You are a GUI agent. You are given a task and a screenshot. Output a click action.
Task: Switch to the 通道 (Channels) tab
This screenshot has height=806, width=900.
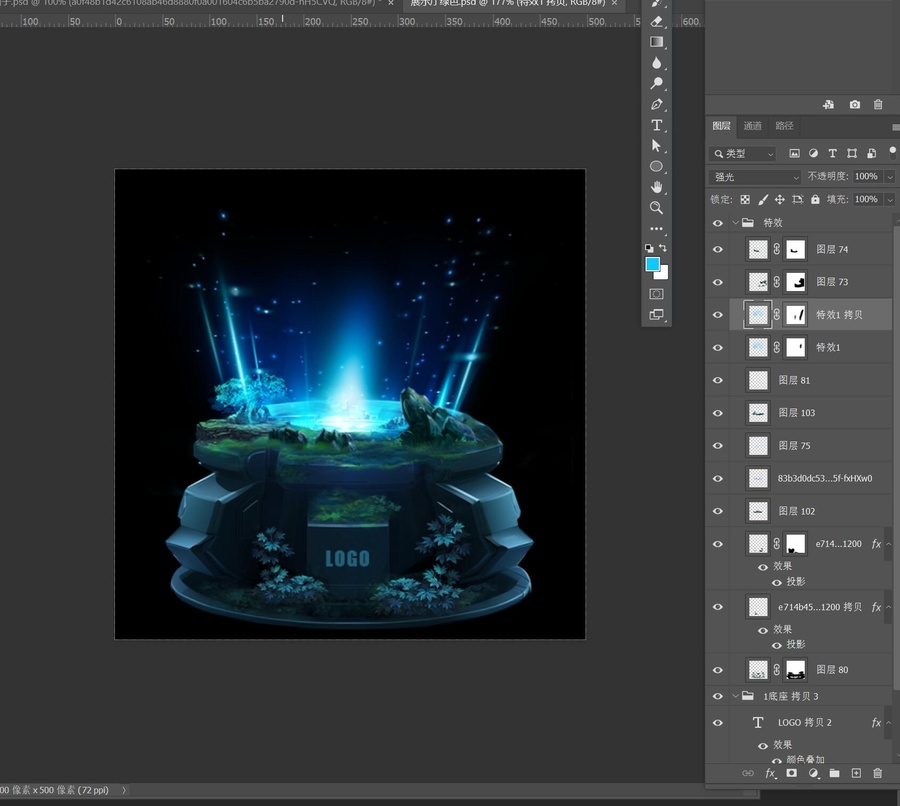click(x=752, y=126)
